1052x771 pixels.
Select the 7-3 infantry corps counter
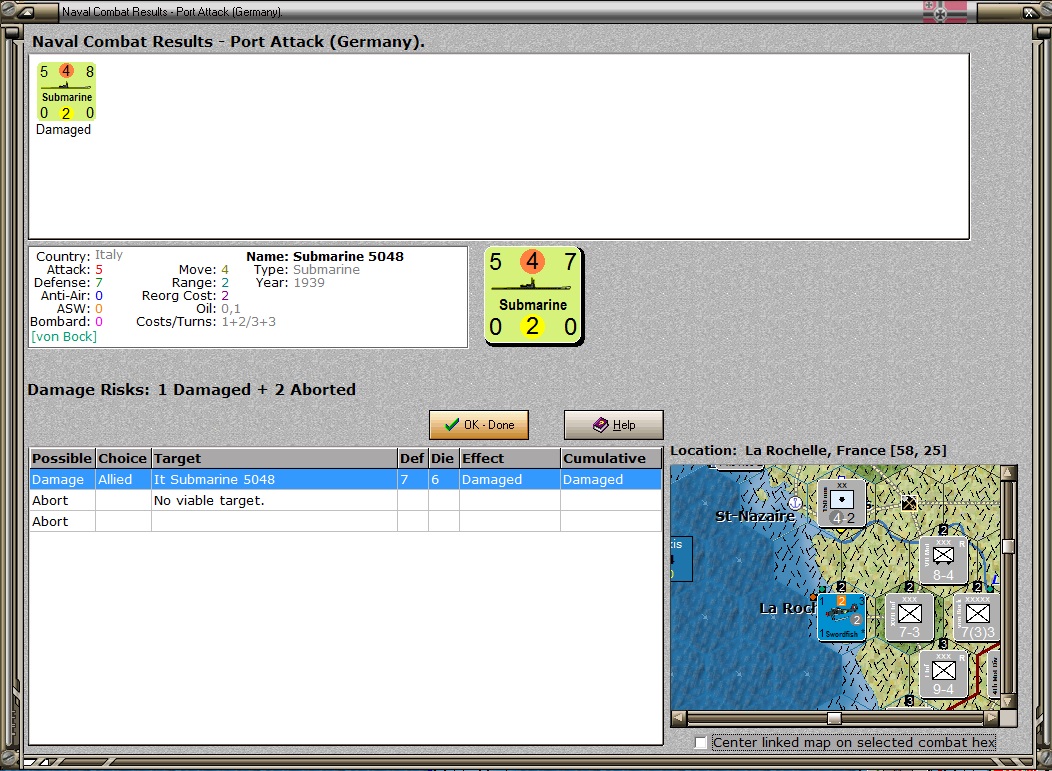point(909,617)
